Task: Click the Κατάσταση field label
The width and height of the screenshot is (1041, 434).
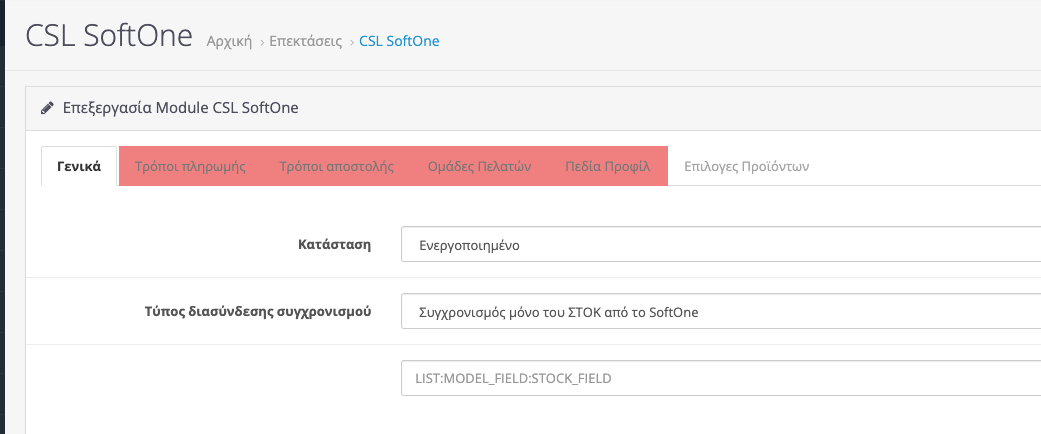Action: point(335,244)
